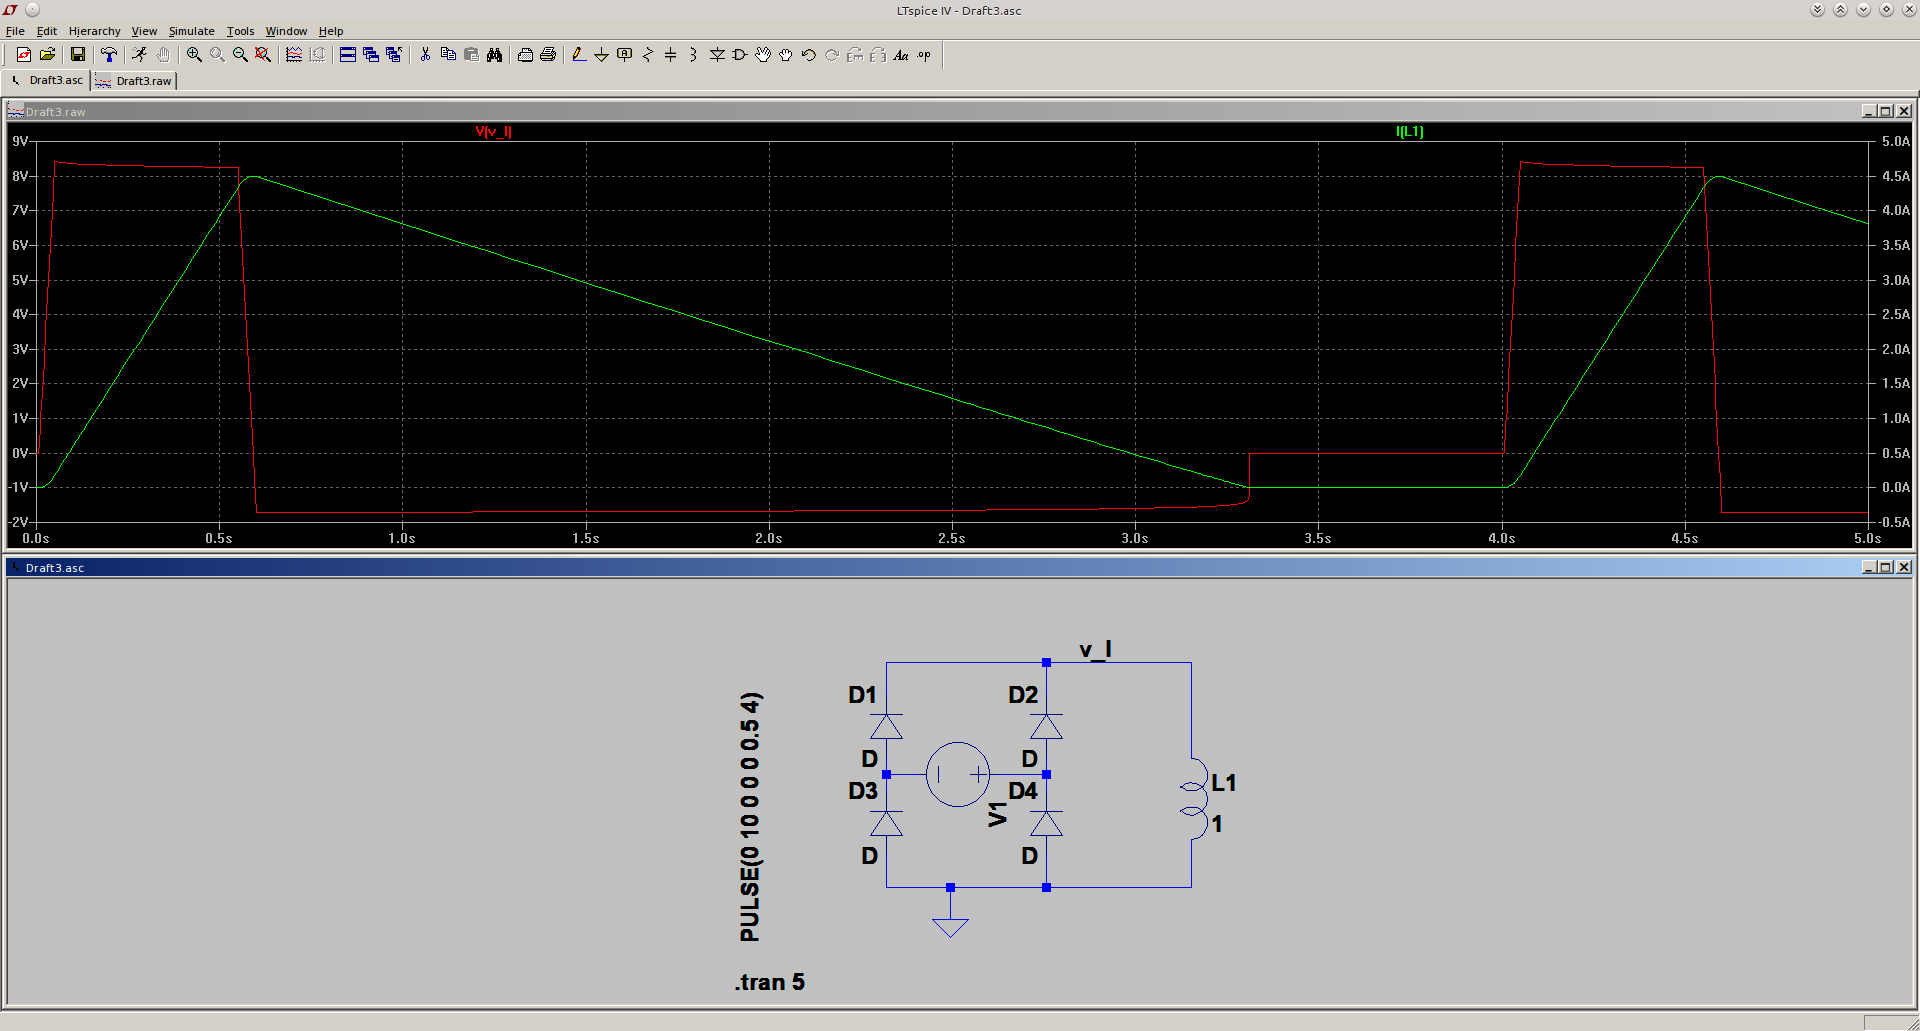Click the PULSE source value text
The image size is (1920, 1031).
[x=750, y=816]
